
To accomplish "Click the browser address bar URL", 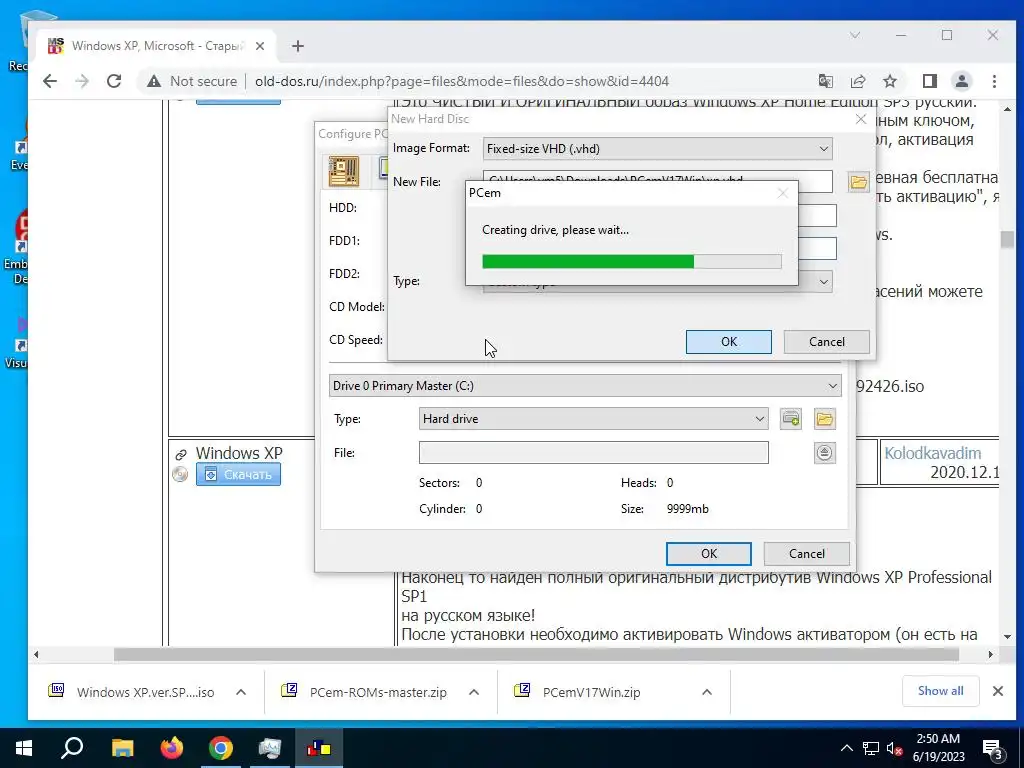I will pos(462,81).
